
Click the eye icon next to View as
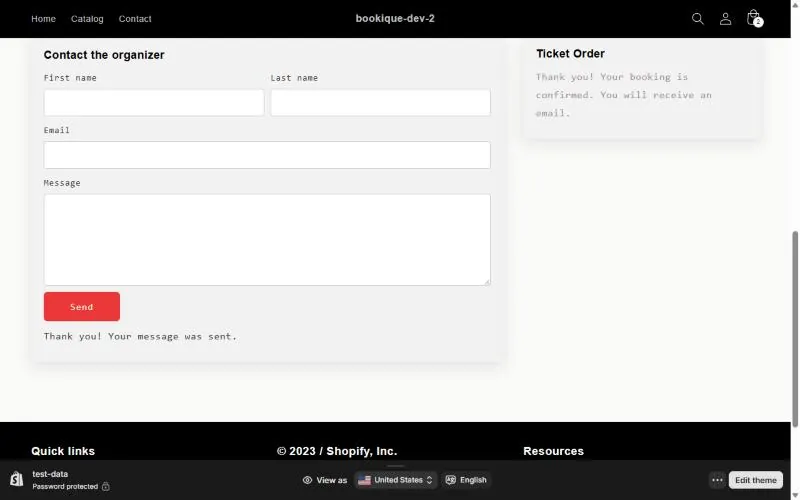[307, 480]
